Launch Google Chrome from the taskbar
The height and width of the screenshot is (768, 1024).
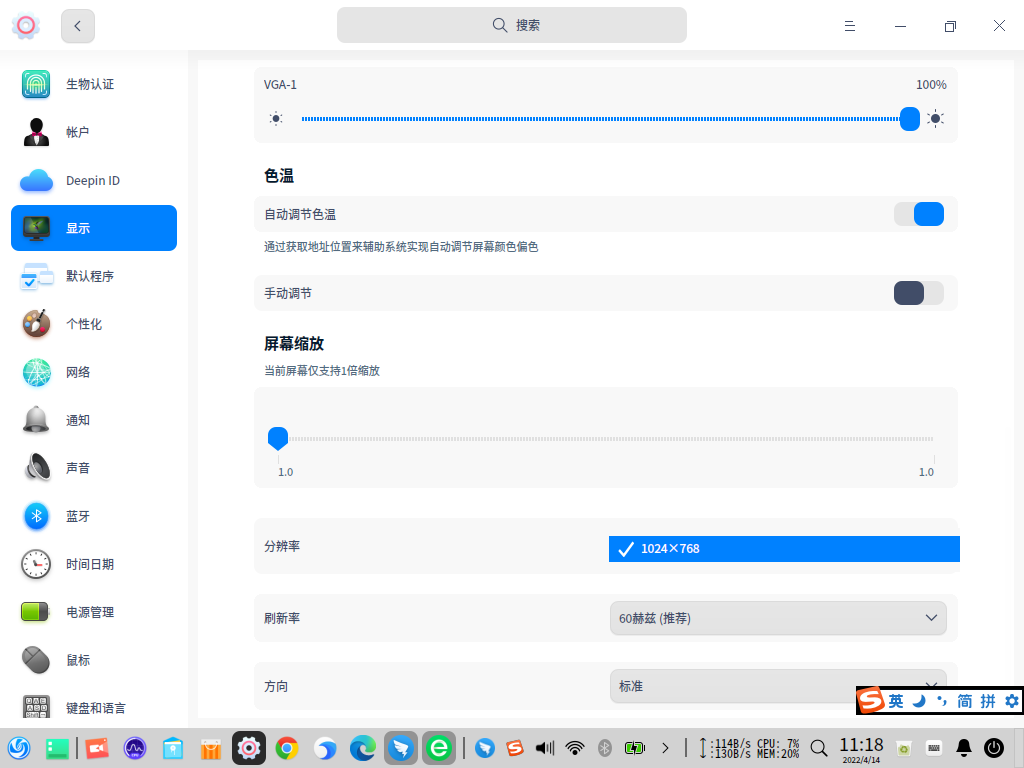(x=286, y=748)
